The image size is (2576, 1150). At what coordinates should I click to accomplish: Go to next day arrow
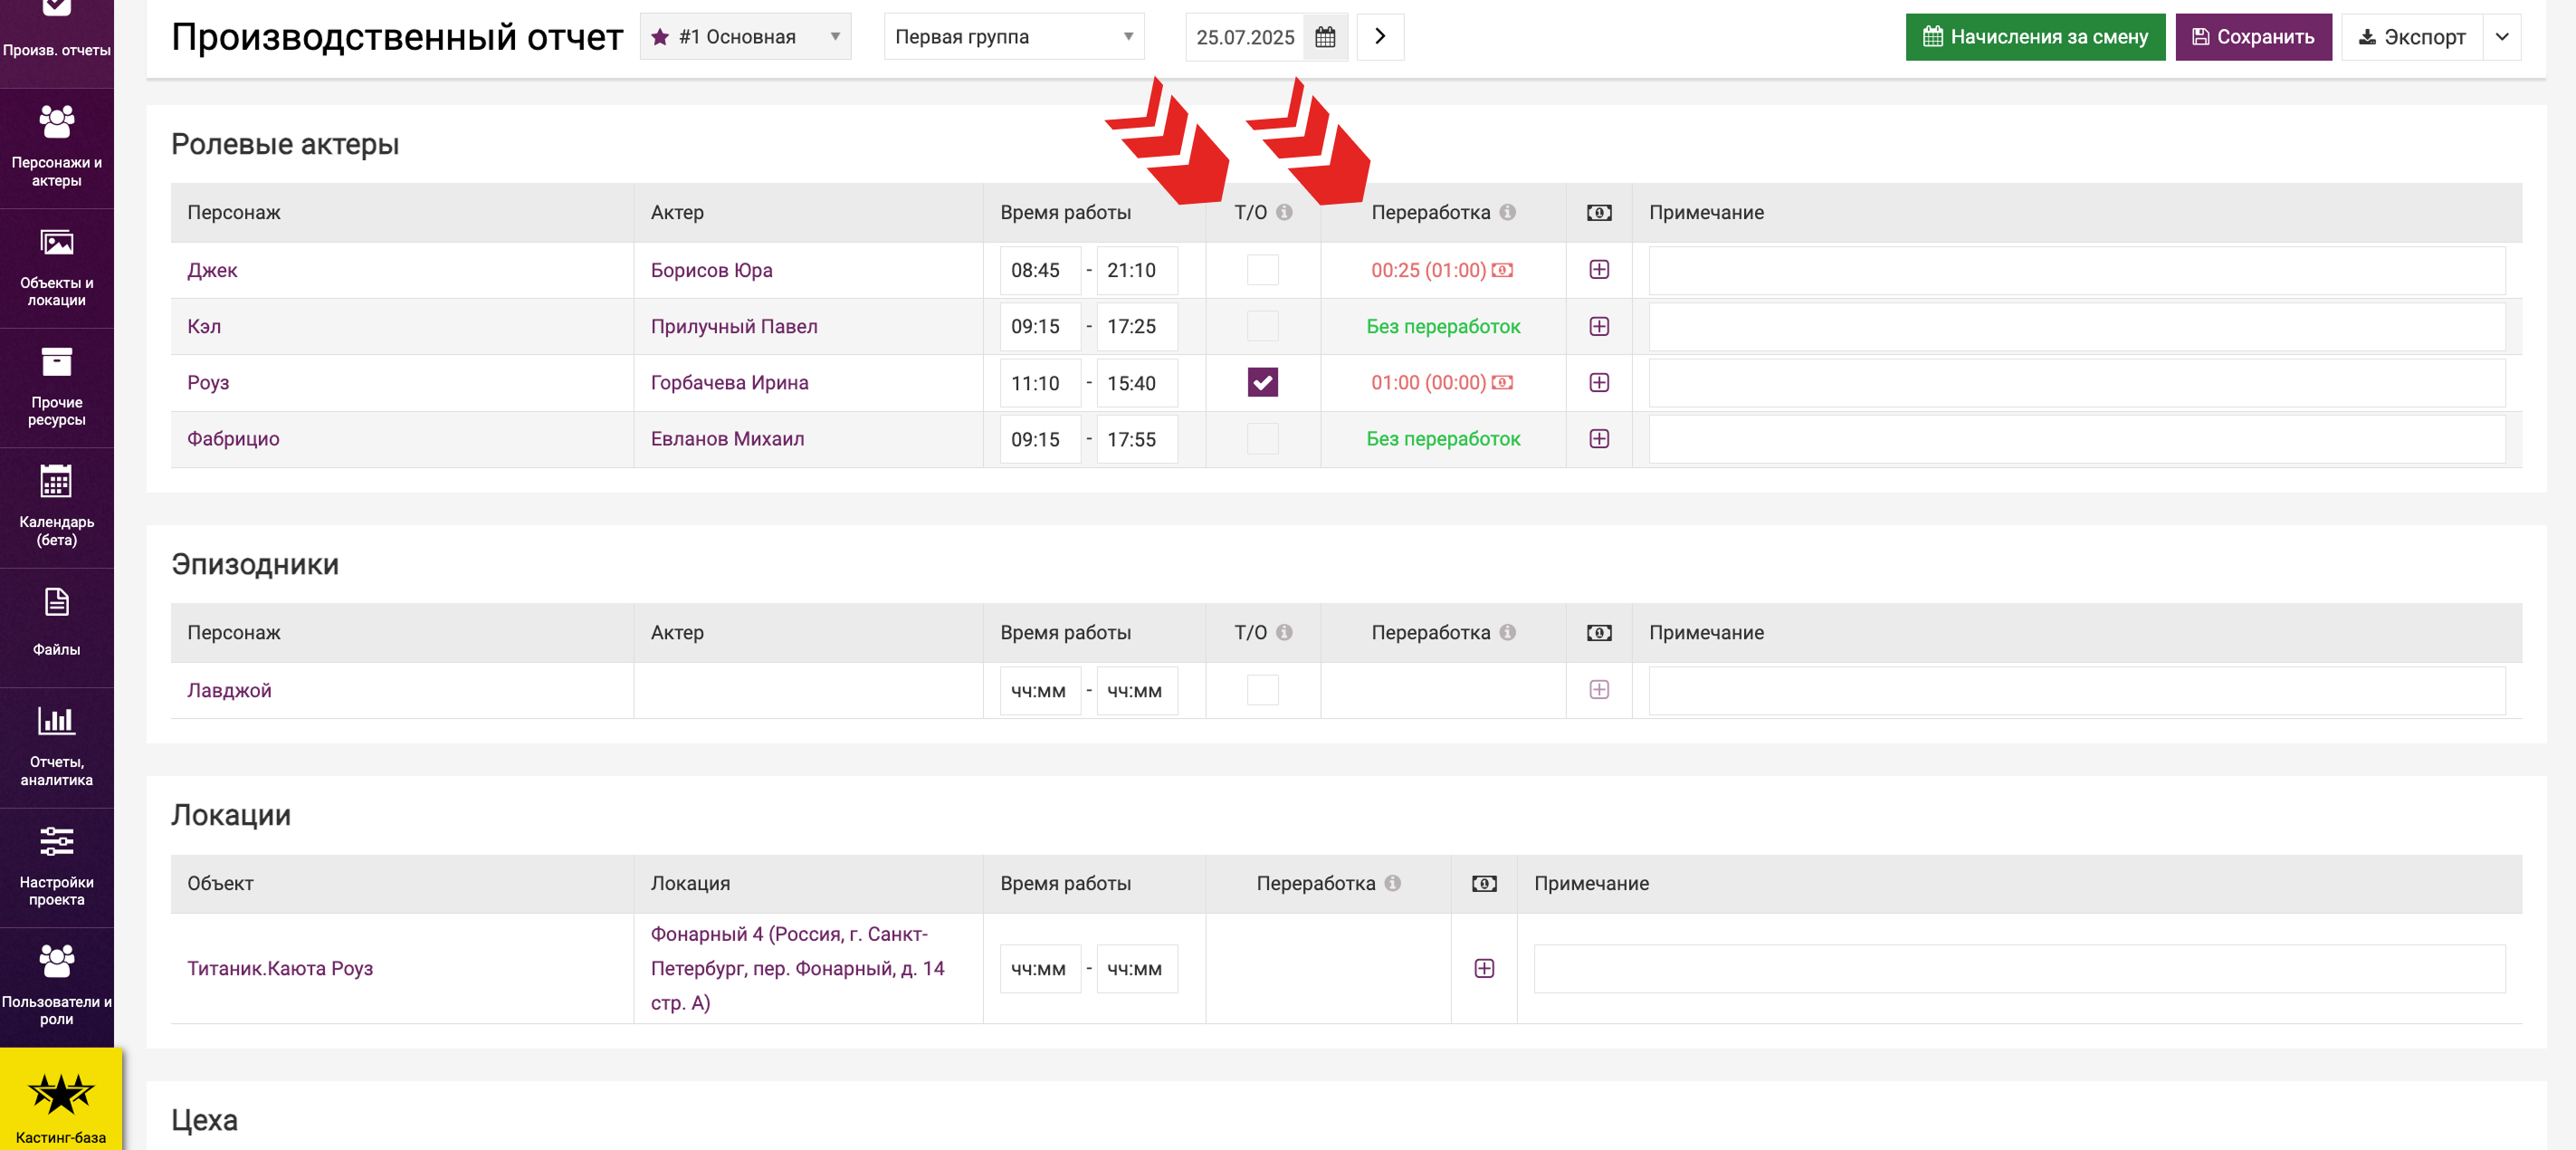pyautogui.click(x=1380, y=37)
